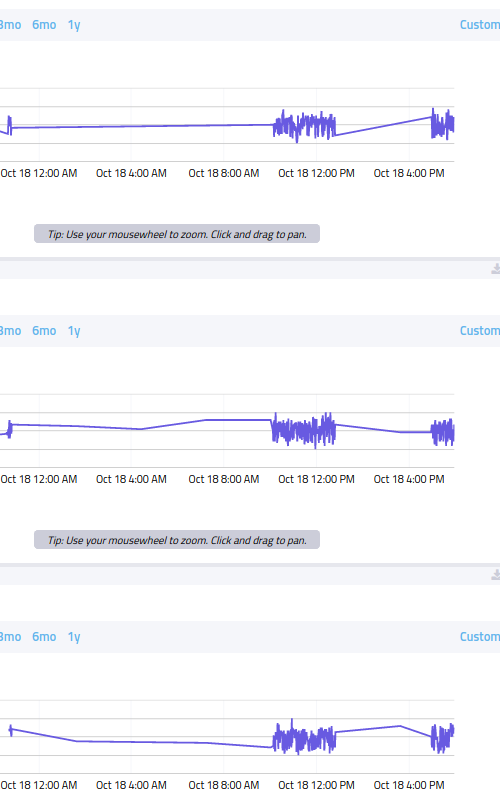This screenshot has width=500, height=809.
Task: Click data cluster after 4:00 PM in middle chart
Action: 443,432
